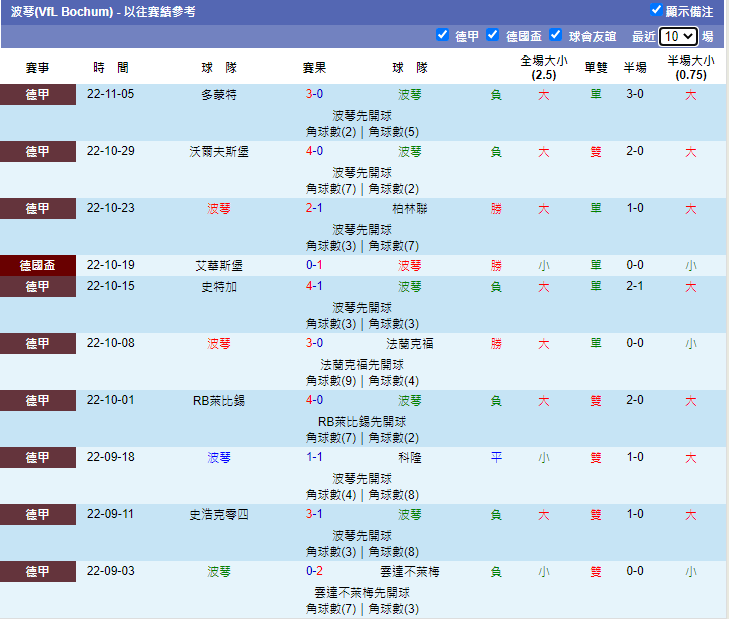Click the date 22-10-08

[x=111, y=343]
